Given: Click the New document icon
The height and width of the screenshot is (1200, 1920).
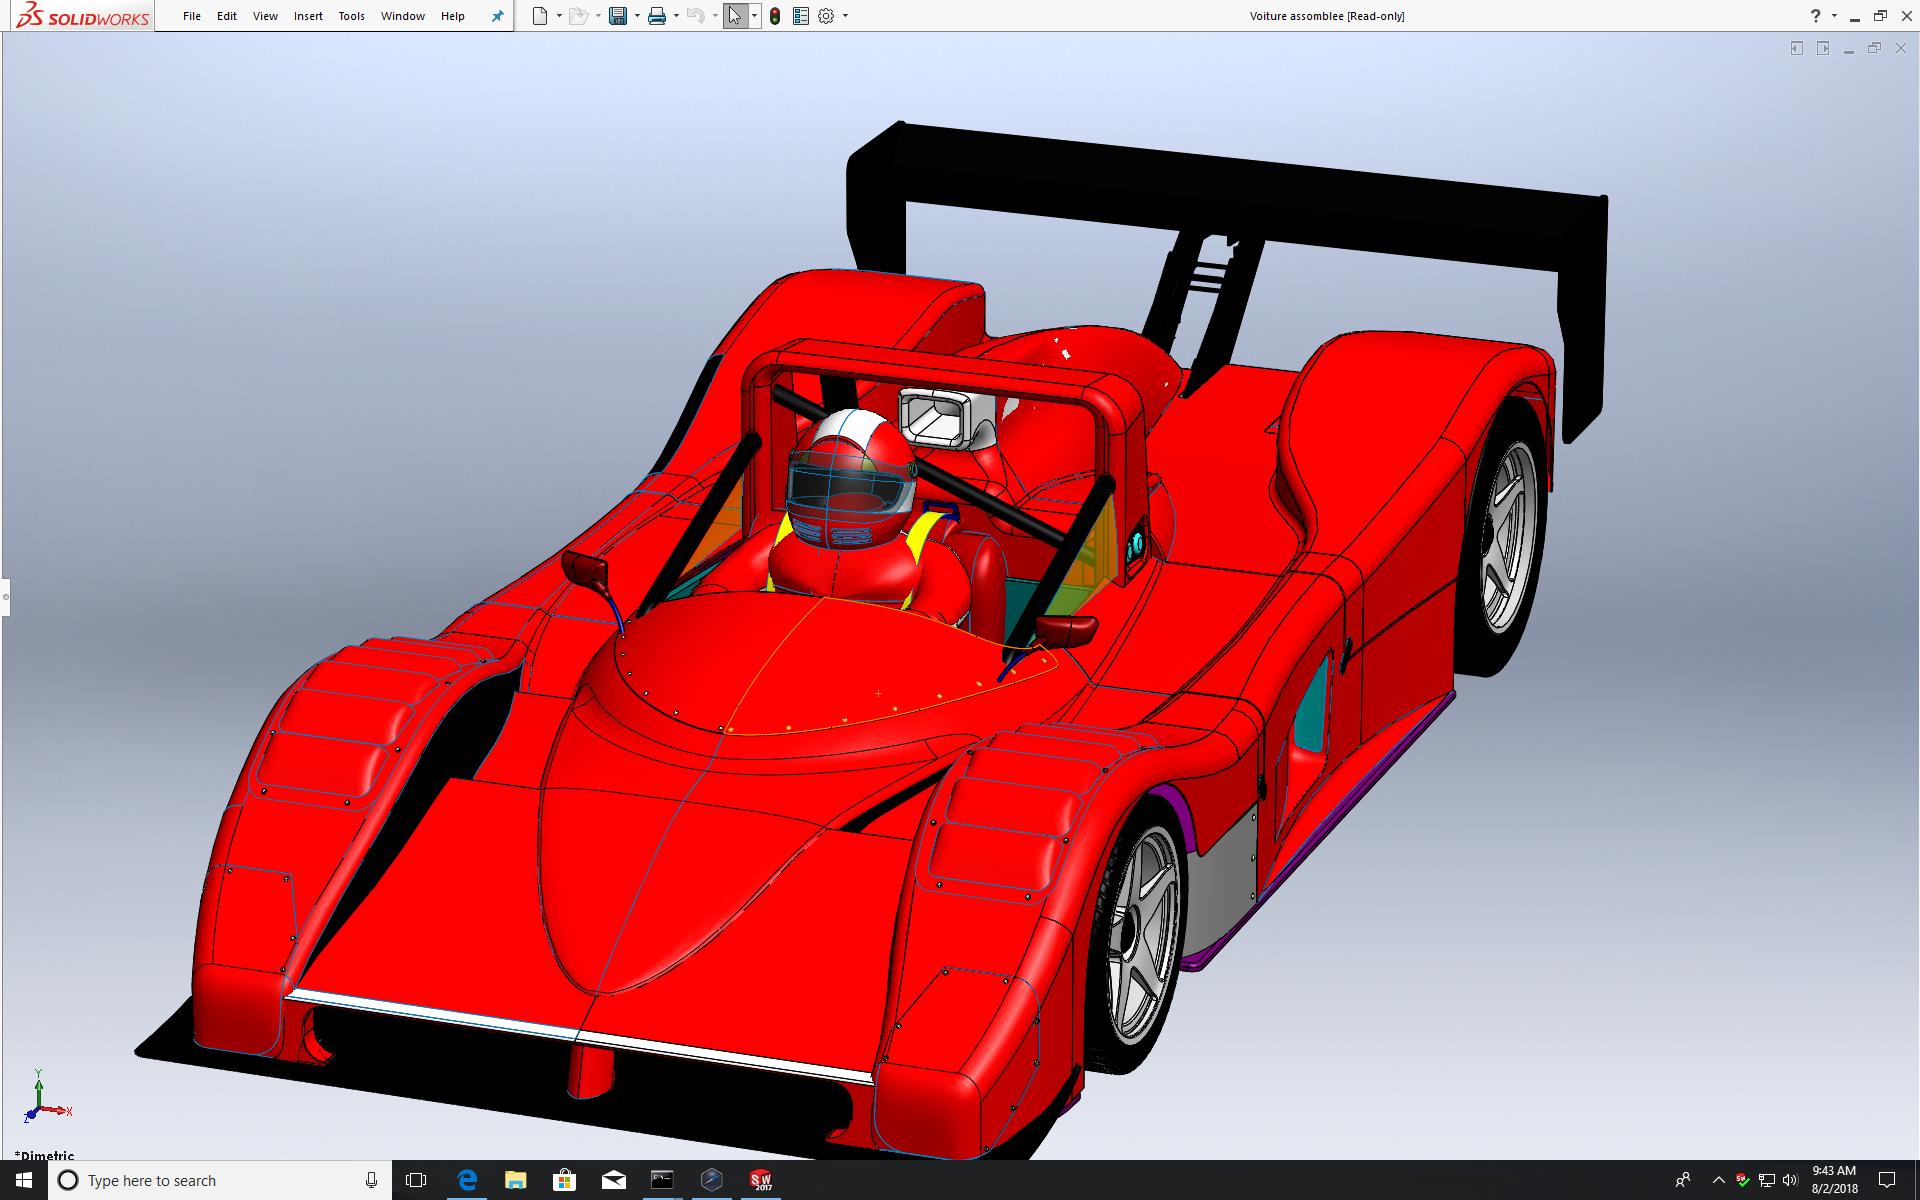Looking at the screenshot, I should pos(540,16).
